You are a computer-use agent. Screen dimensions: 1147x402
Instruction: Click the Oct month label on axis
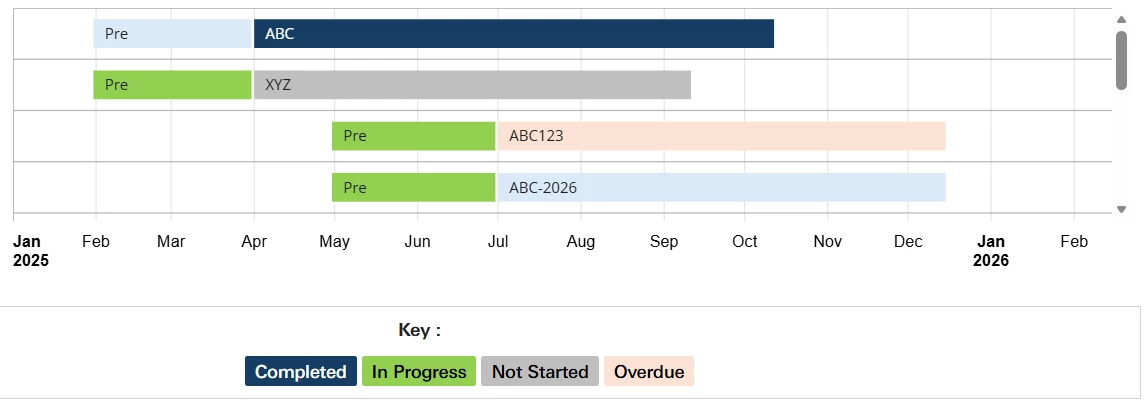745,242
